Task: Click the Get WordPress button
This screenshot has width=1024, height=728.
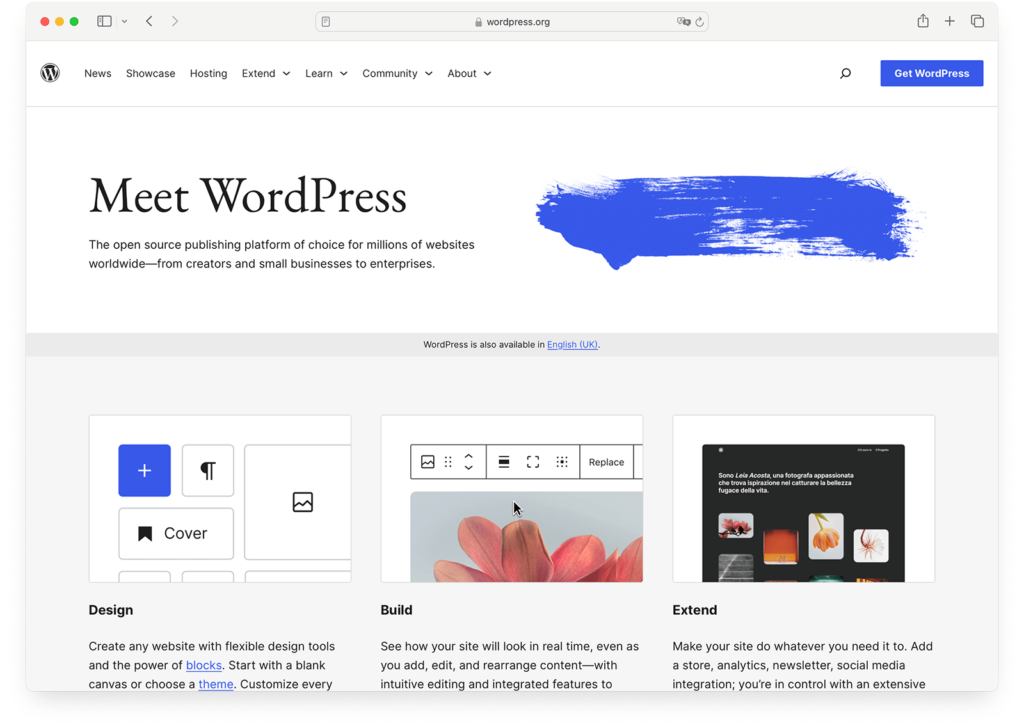Action: click(931, 73)
